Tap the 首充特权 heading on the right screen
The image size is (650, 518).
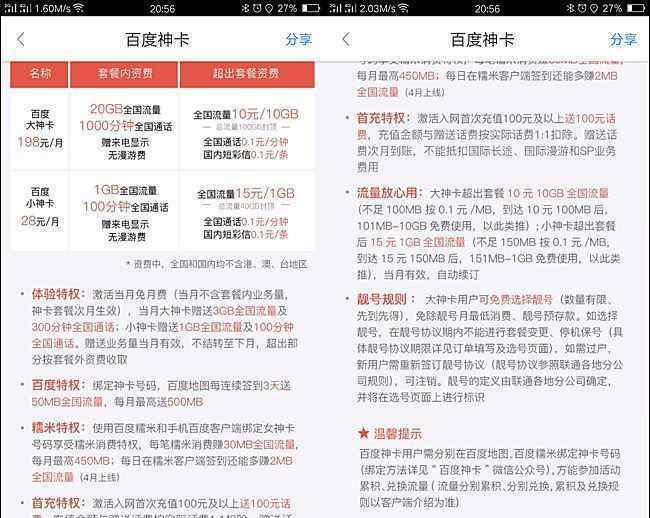click(381, 118)
